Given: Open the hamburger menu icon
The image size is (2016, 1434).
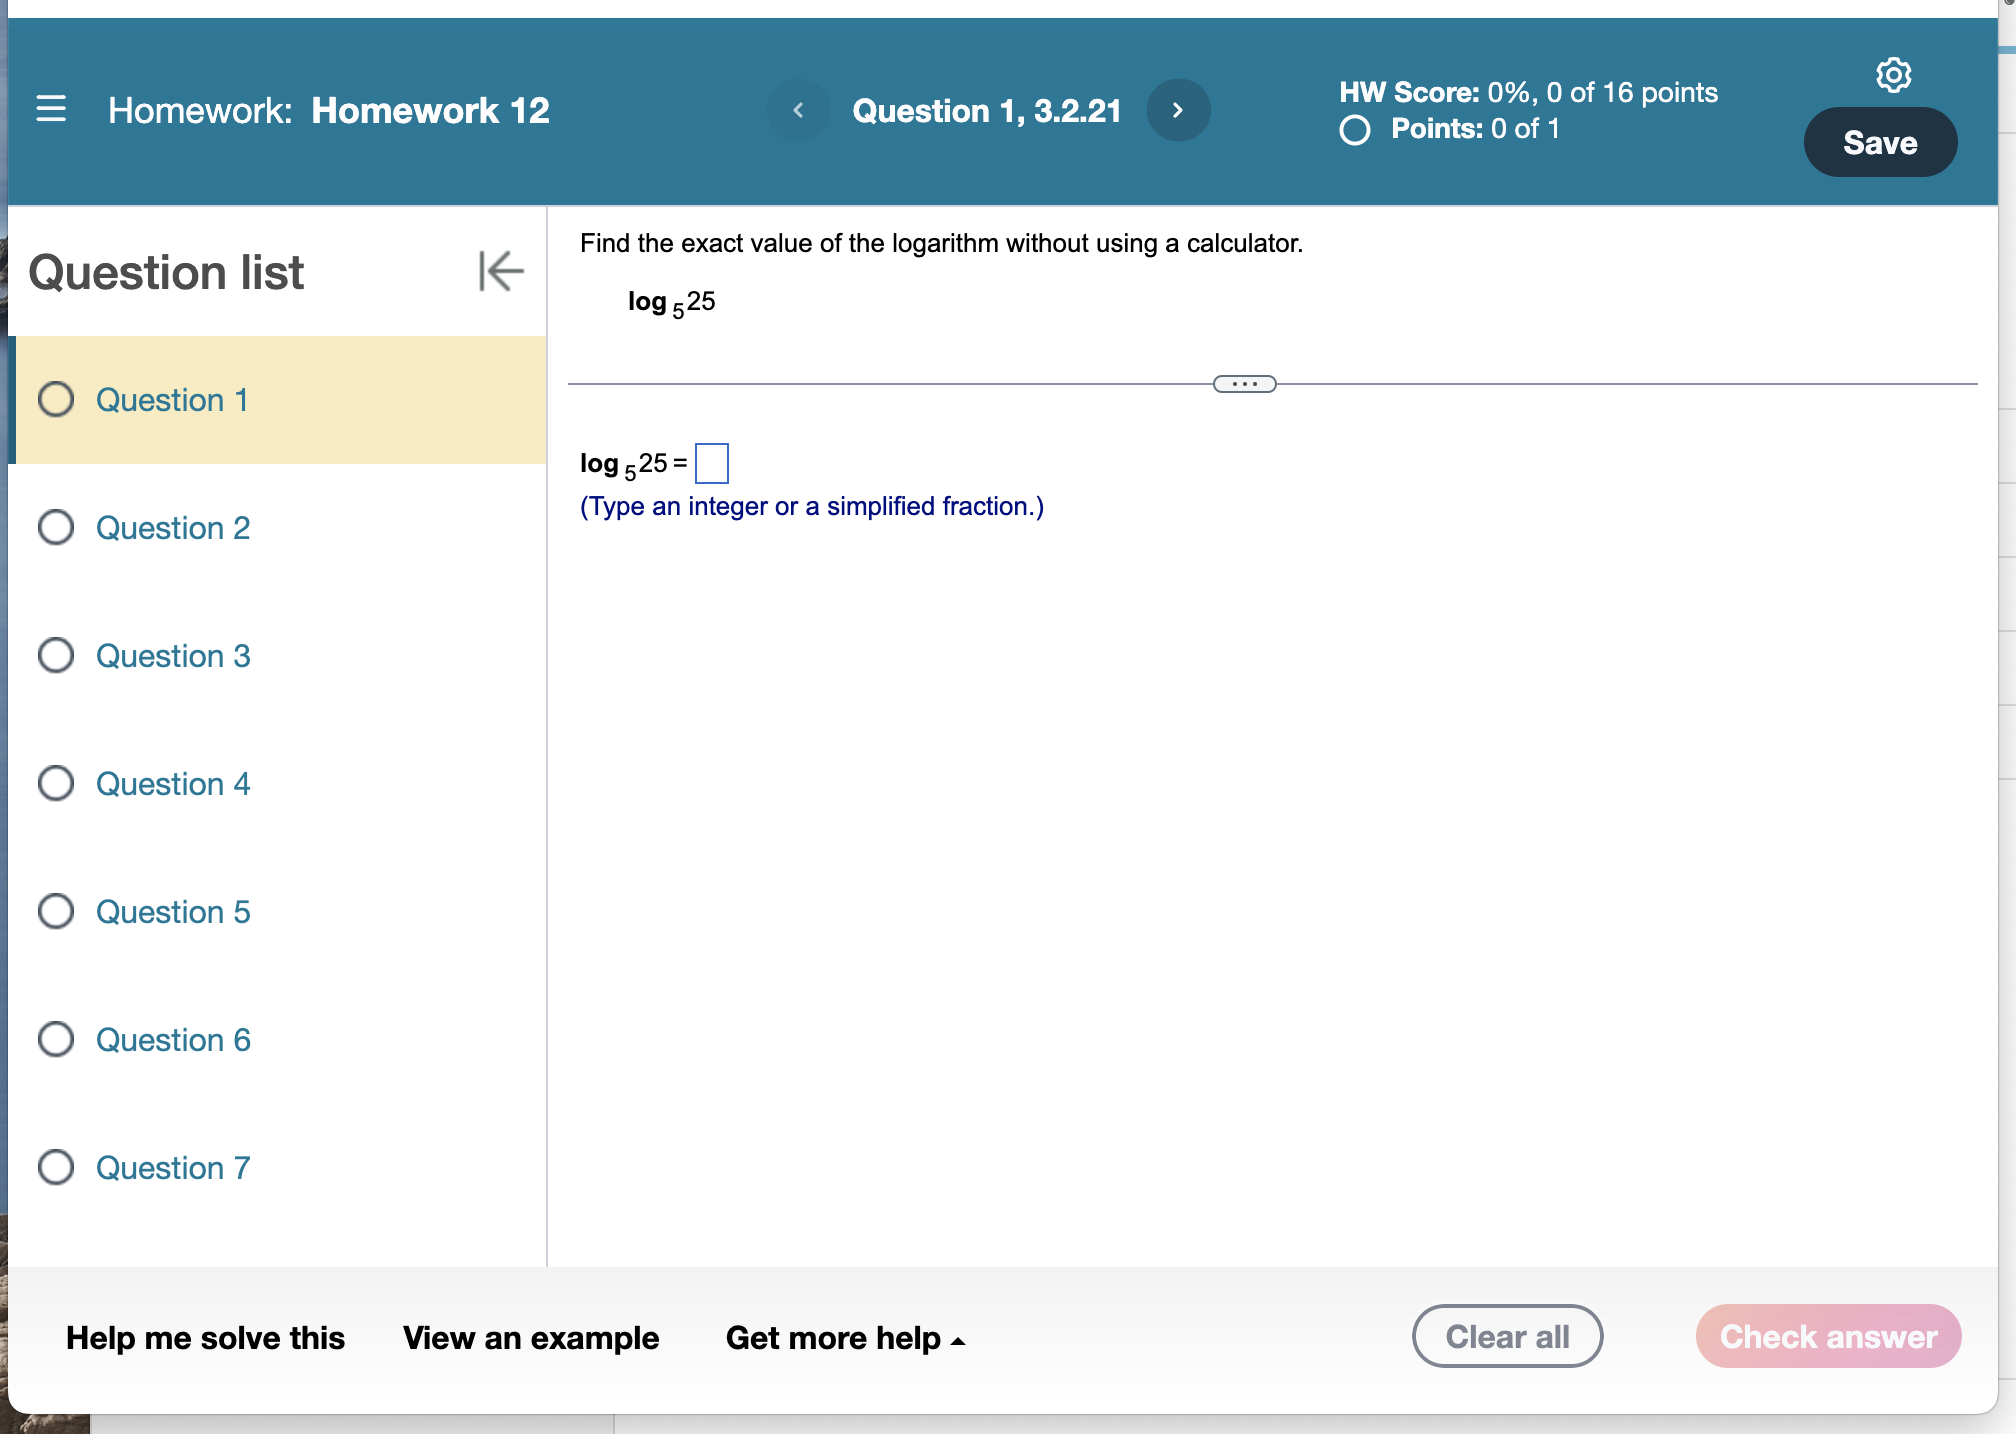Looking at the screenshot, I should point(51,109).
